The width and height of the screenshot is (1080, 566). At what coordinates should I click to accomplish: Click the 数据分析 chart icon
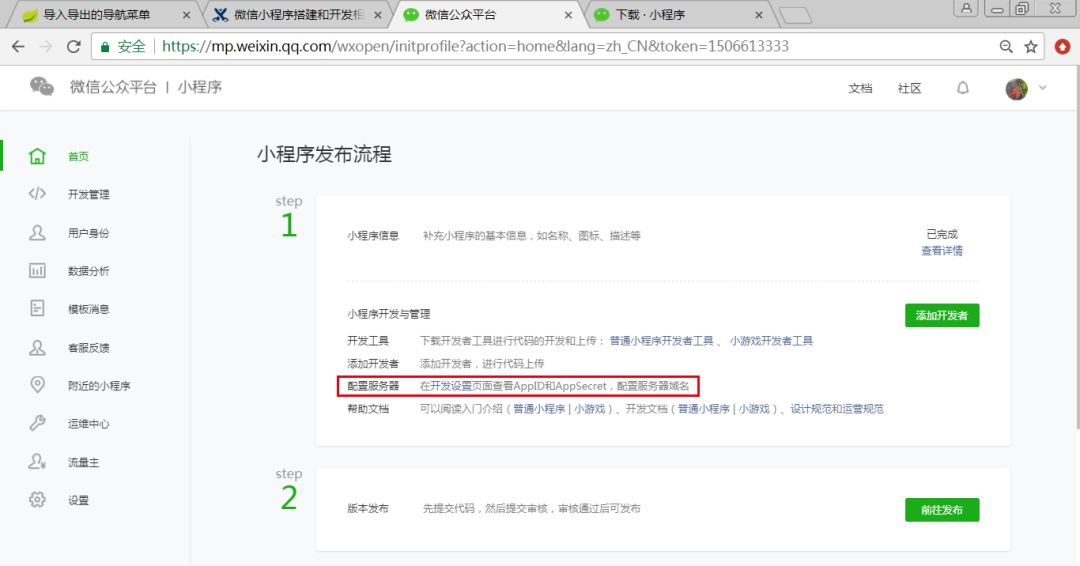coord(37,271)
